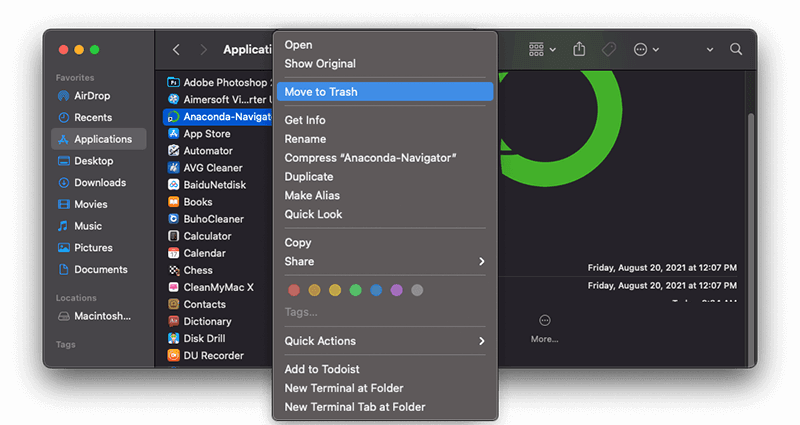Select the Anaconda-Navigator list entry
Image resolution: width=800 pixels, height=425 pixels.
pyautogui.click(x=218, y=117)
